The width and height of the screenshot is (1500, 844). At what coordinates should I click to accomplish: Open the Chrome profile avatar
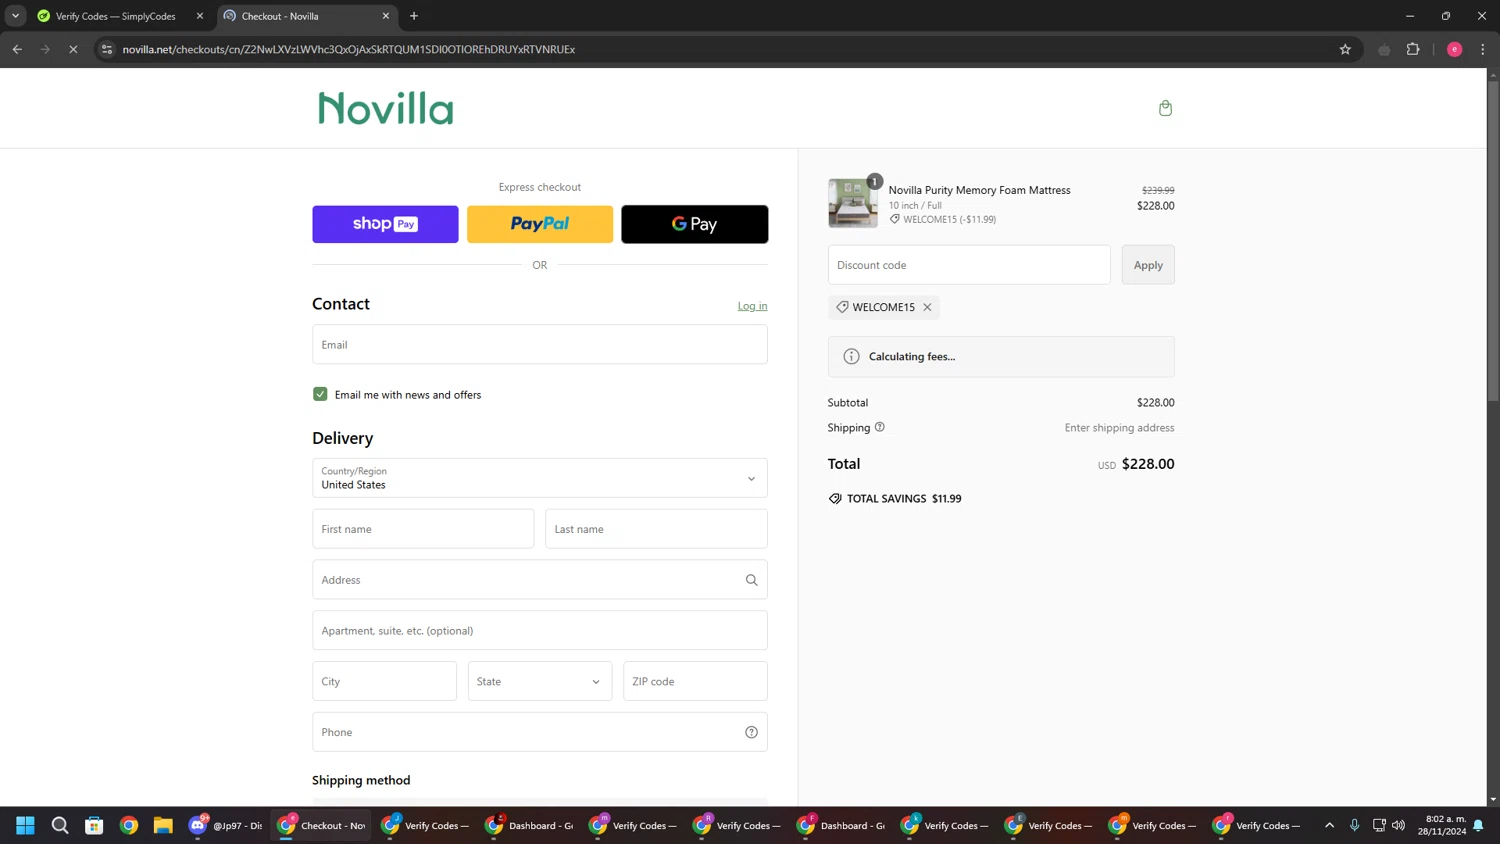coord(1454,49)
